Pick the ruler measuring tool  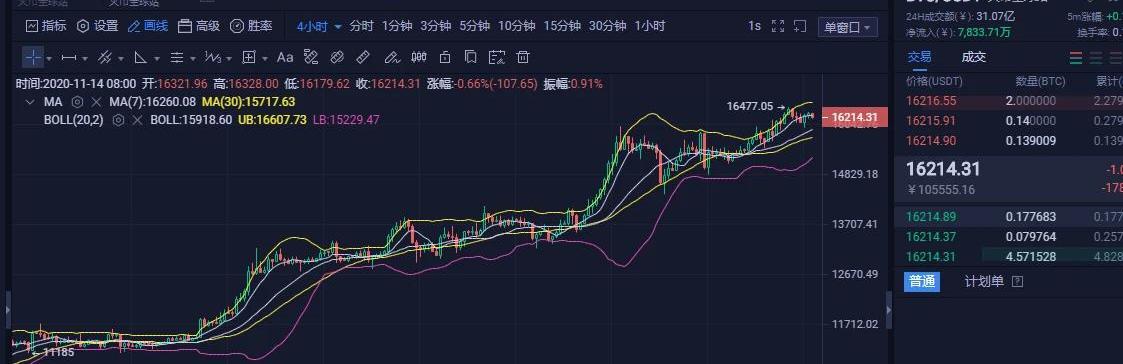363,57
